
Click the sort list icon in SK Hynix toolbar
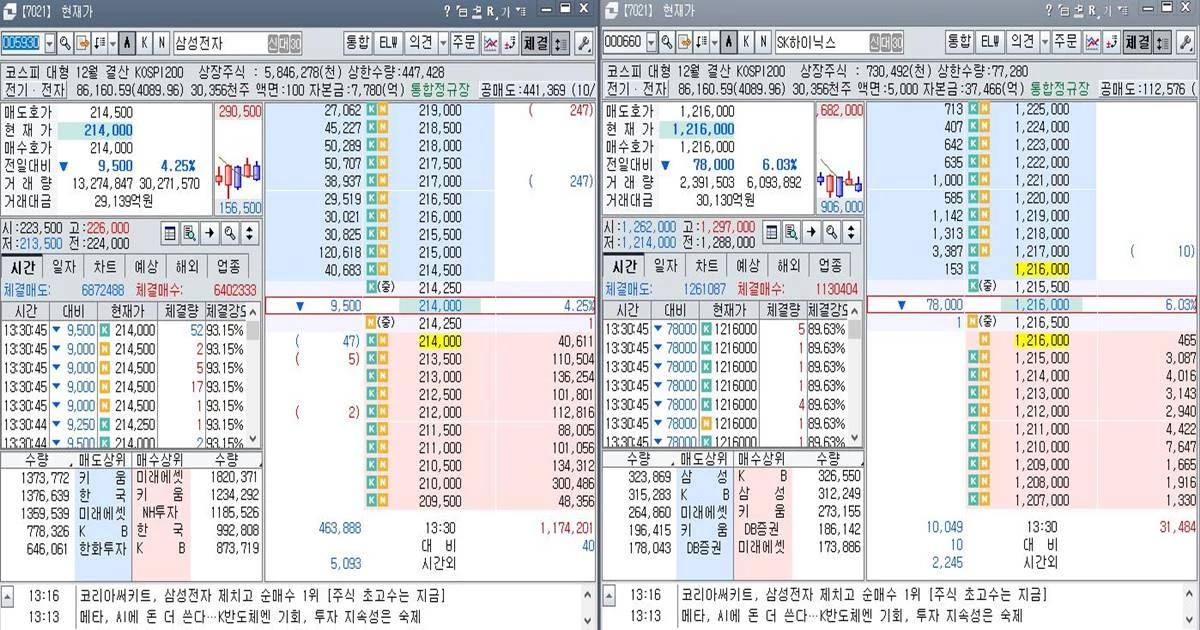[700, 43]
